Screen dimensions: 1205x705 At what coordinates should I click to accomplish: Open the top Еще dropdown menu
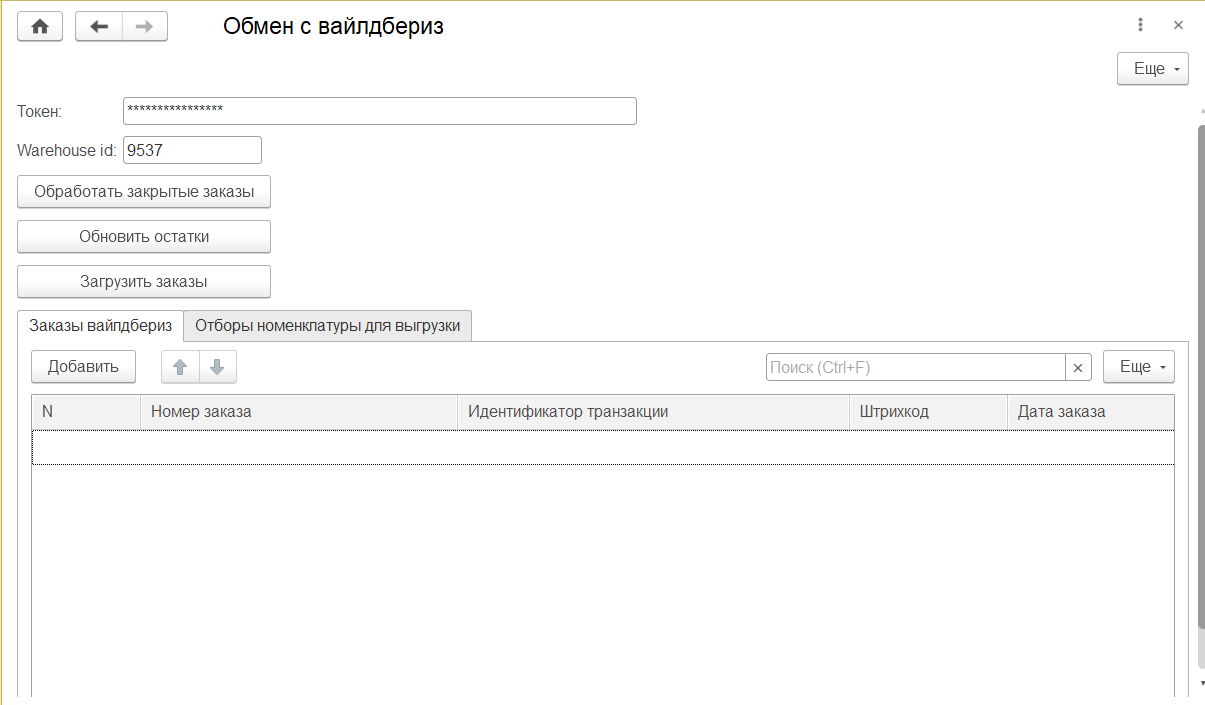(1153, 69)
